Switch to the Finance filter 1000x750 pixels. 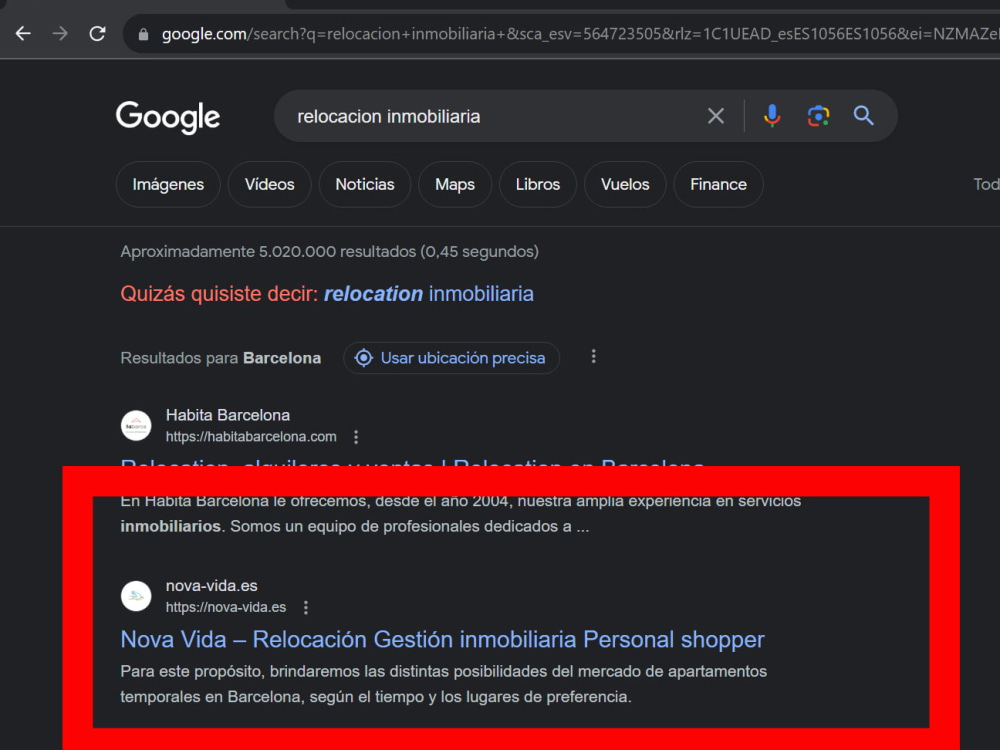pos(718,184)
